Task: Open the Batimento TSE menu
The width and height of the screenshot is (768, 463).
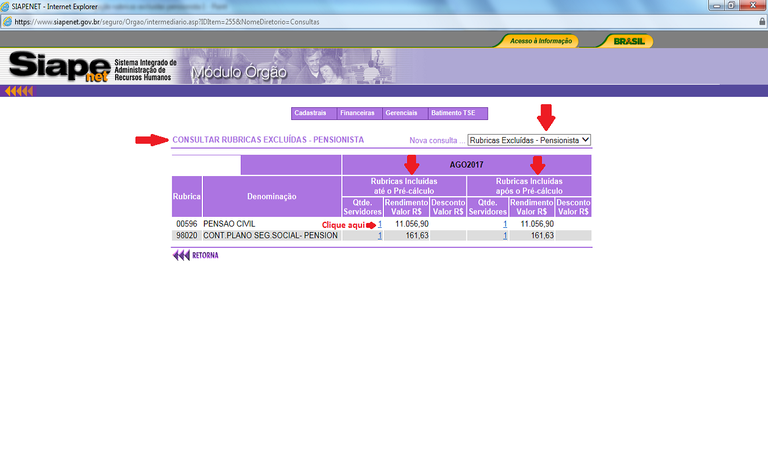Action: pos(452,113)
